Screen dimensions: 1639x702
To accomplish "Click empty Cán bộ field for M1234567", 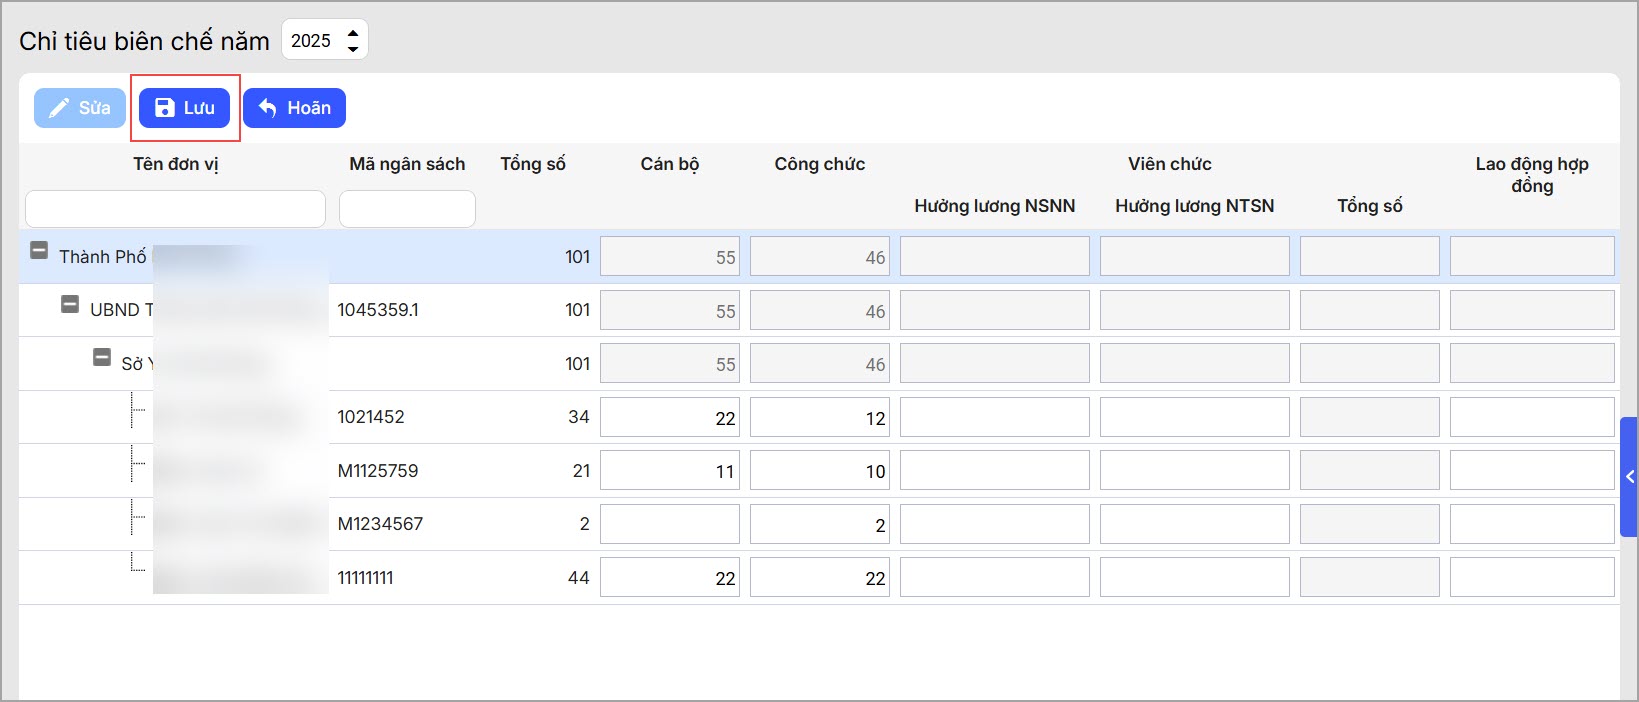I will pyautogui.click(x=669, y=524).
